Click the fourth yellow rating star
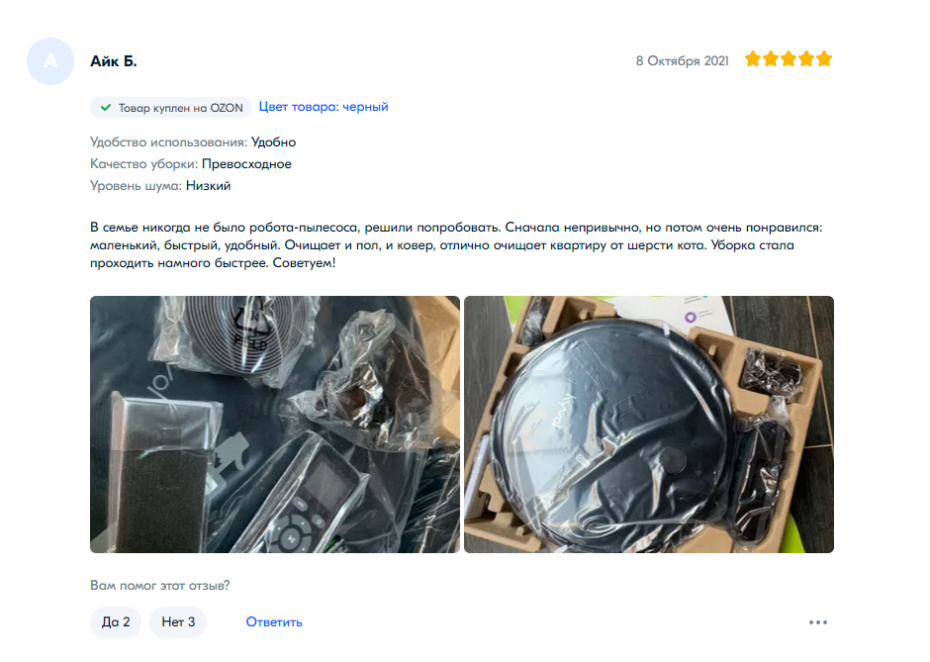The height and width of the screenshot is (662, 930). click(x=806, y=59)
